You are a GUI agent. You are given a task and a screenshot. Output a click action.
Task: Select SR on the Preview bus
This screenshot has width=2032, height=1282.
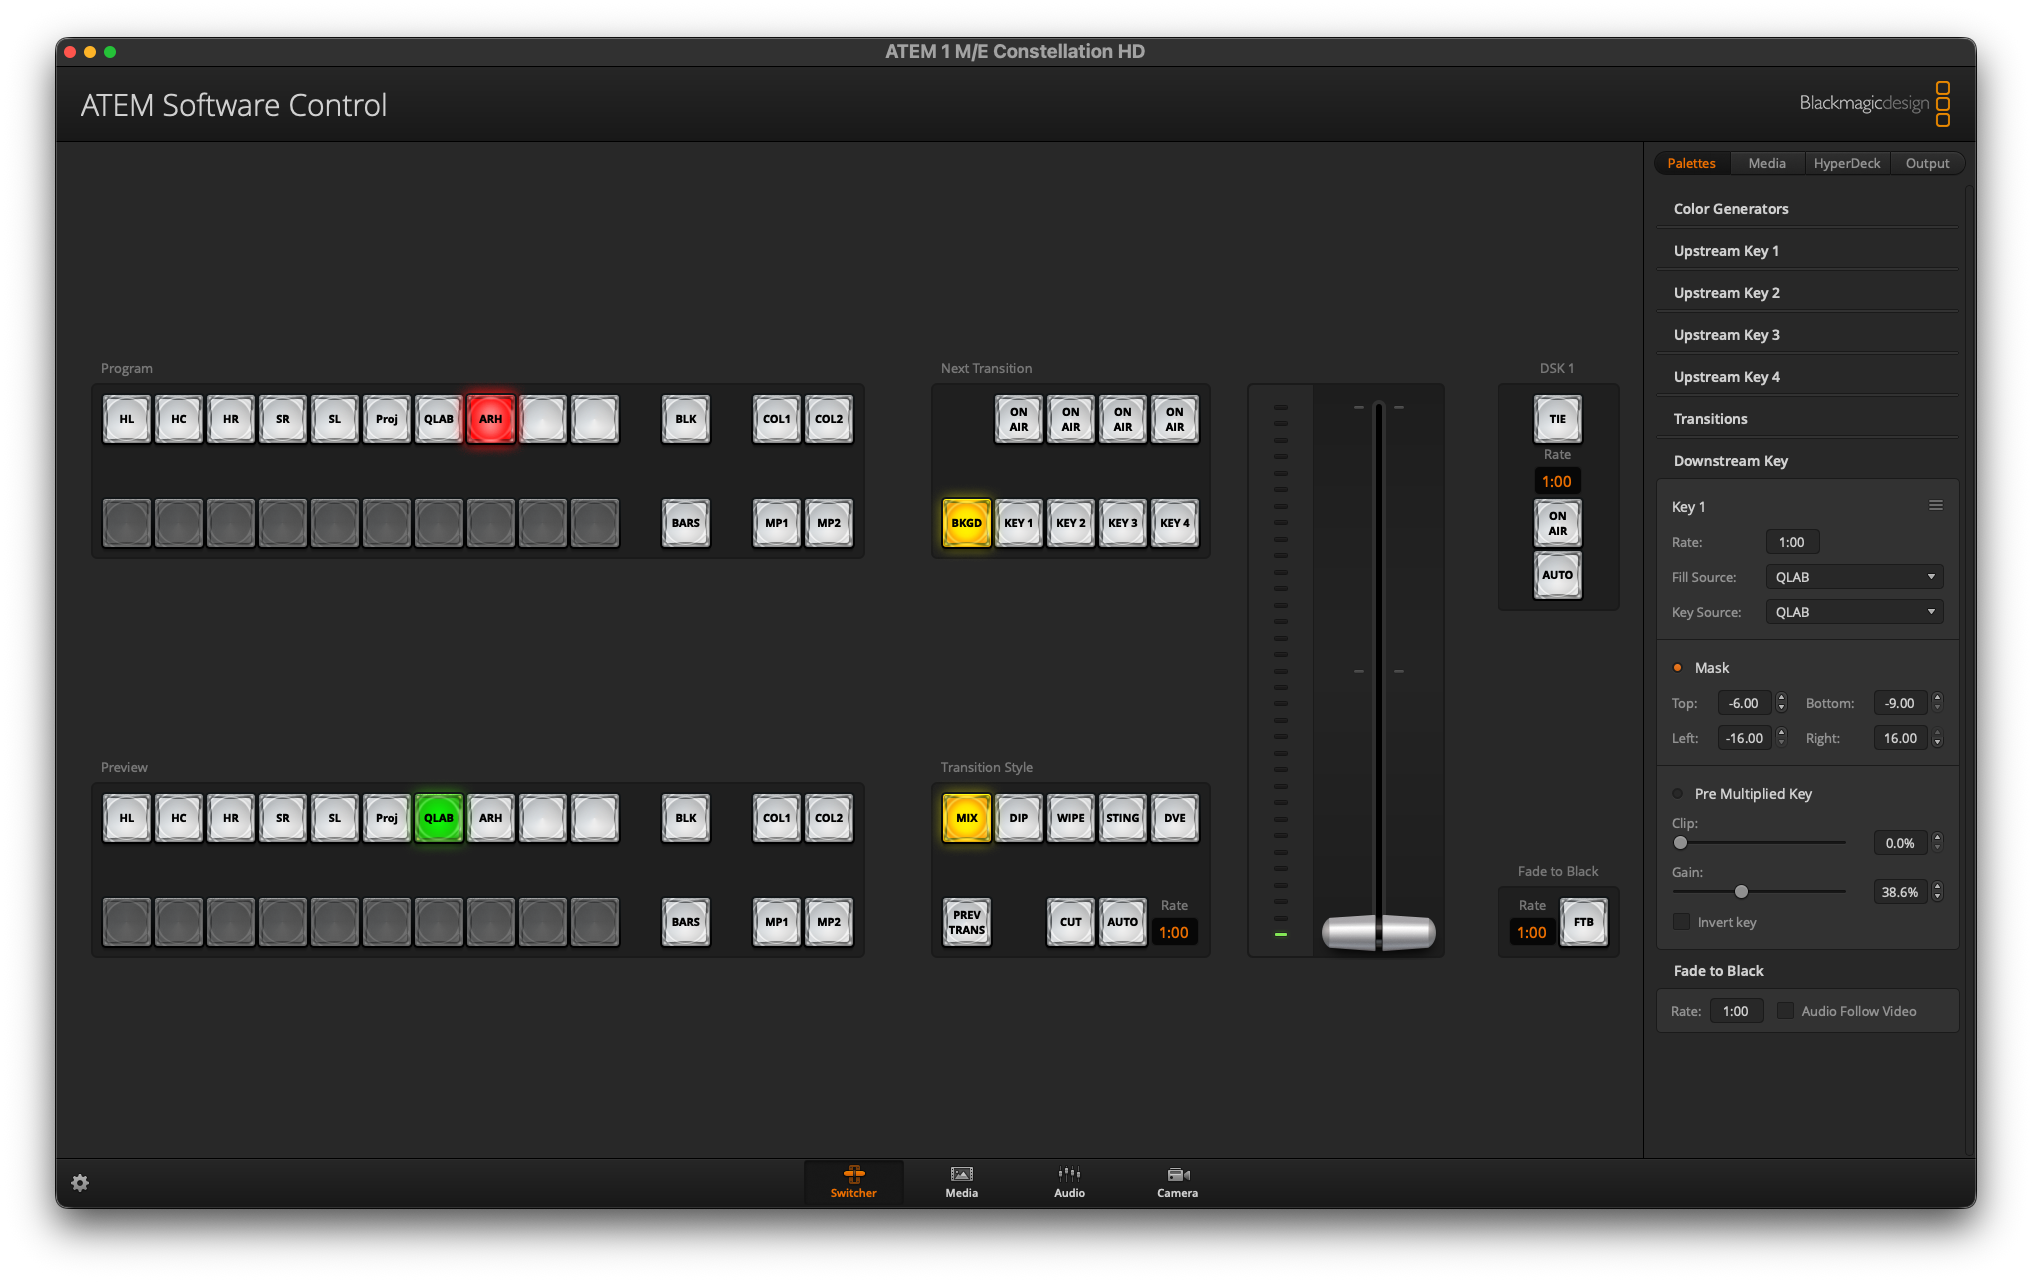[283, 818]
